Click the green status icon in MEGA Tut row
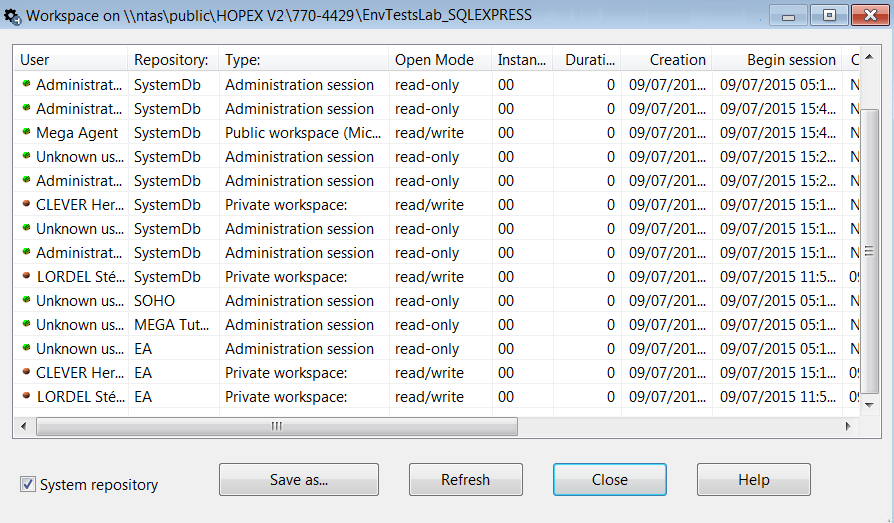 pos(27,324)
